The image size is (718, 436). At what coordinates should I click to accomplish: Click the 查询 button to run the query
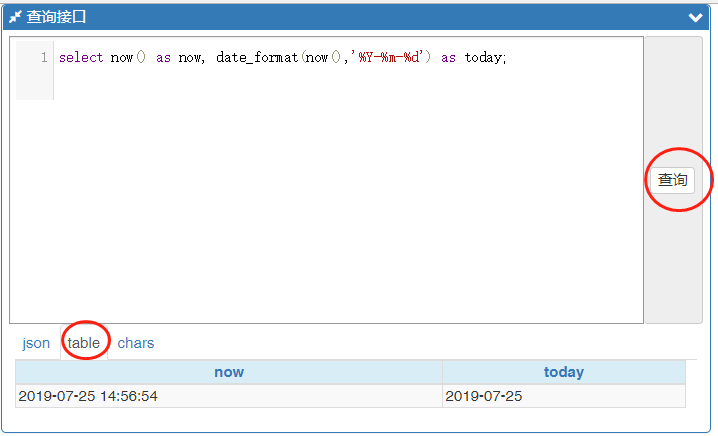tap(672, 180)
